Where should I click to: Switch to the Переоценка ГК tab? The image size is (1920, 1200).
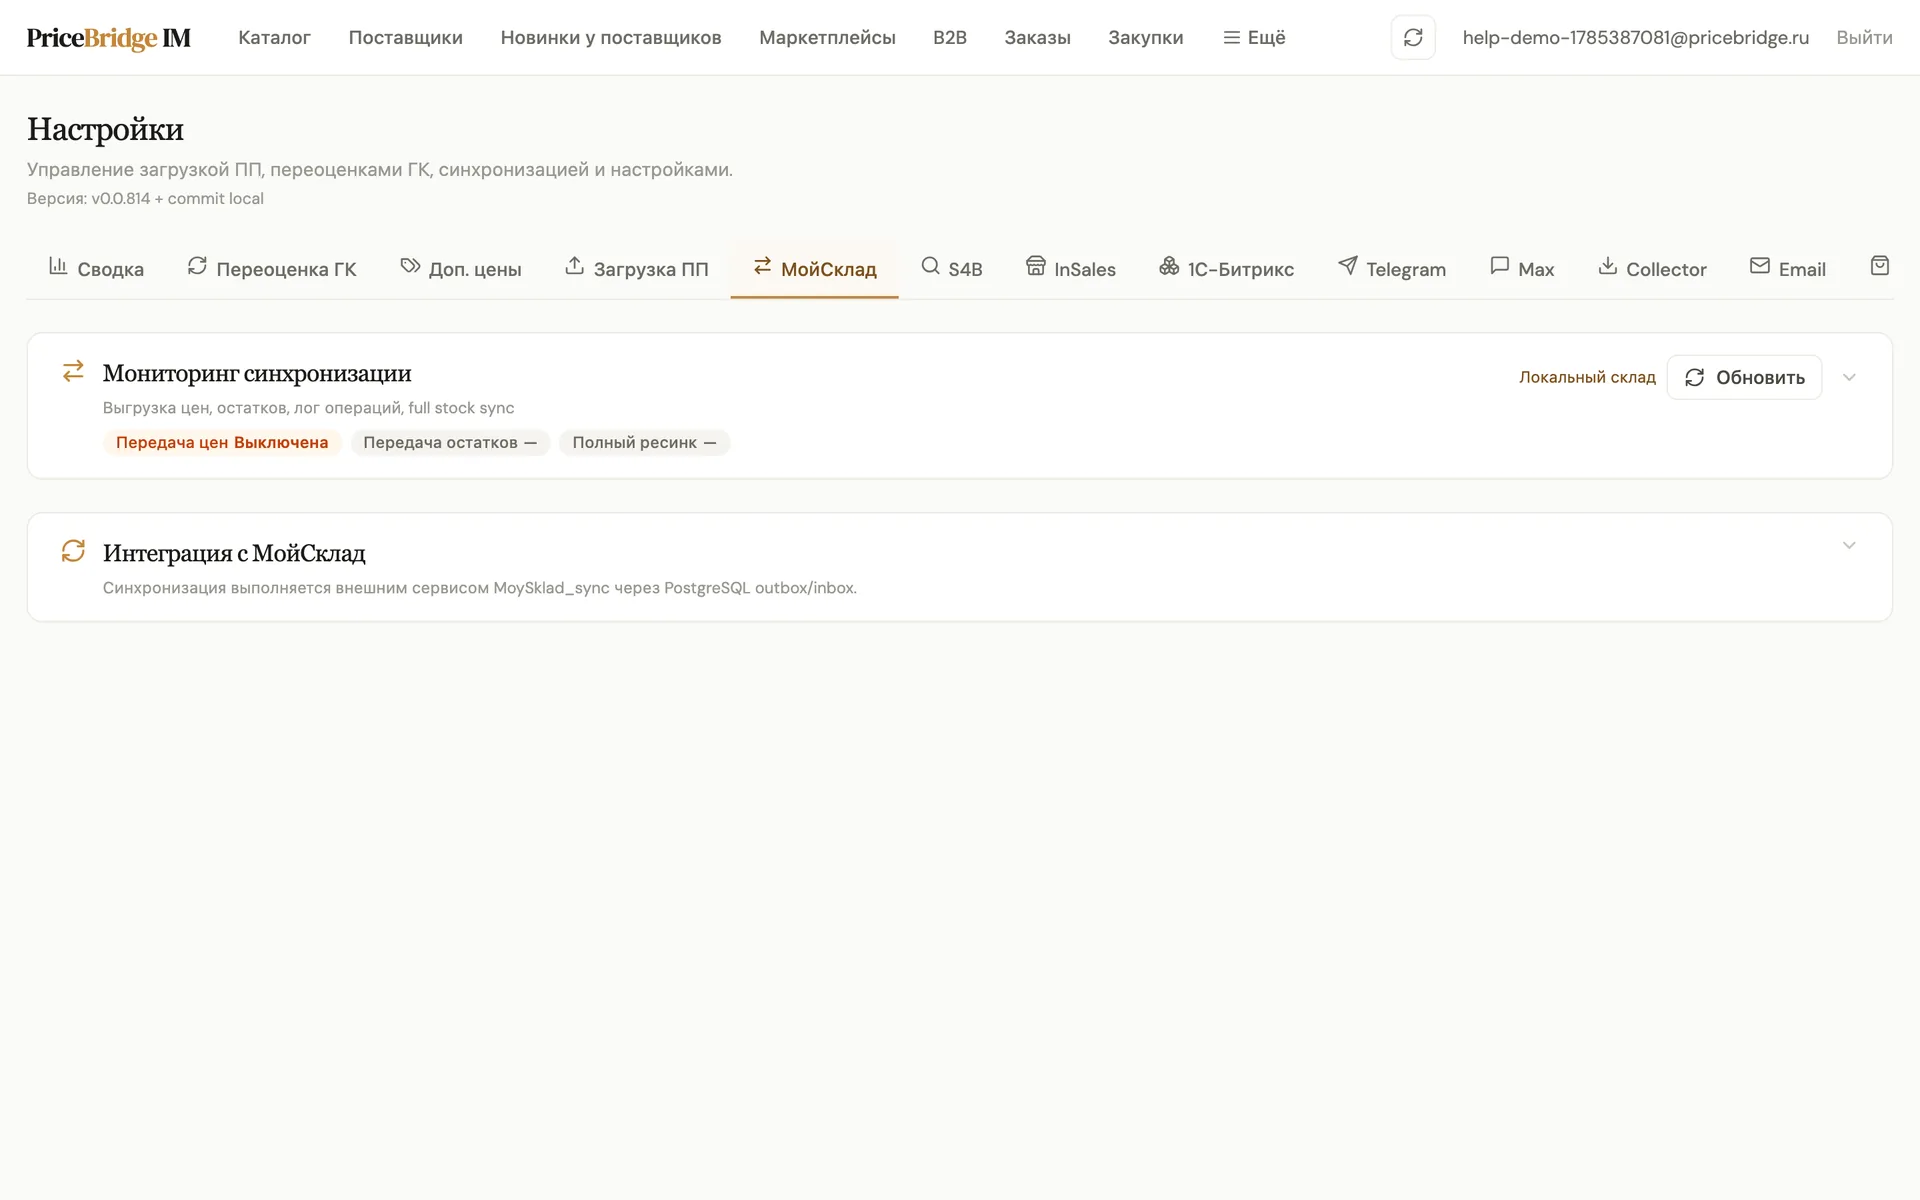pyautogui.click(x=272, y=268)
